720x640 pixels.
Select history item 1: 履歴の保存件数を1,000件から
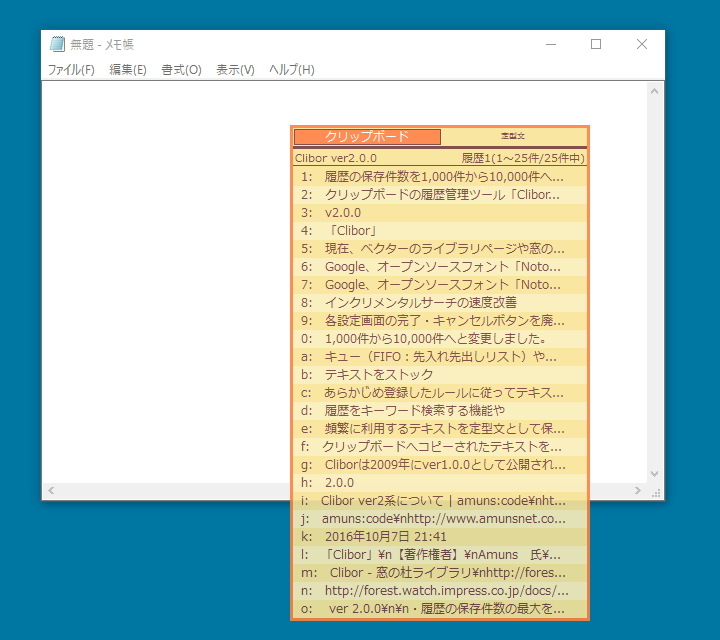[440, 177]
